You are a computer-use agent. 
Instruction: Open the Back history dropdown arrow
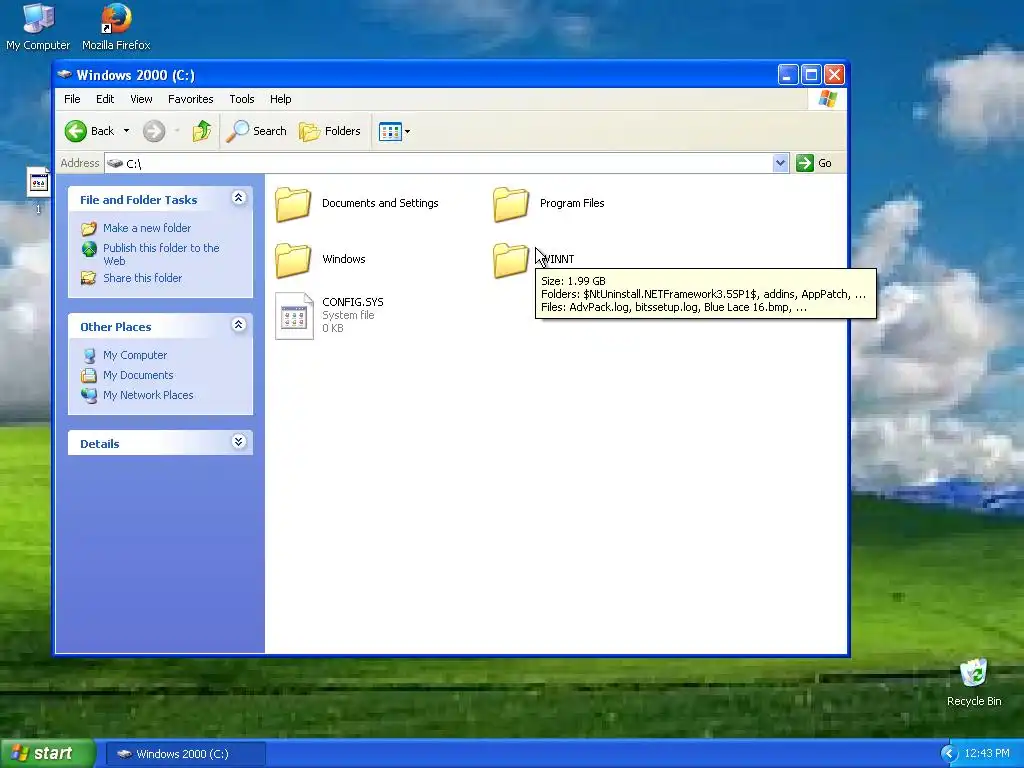127,131
